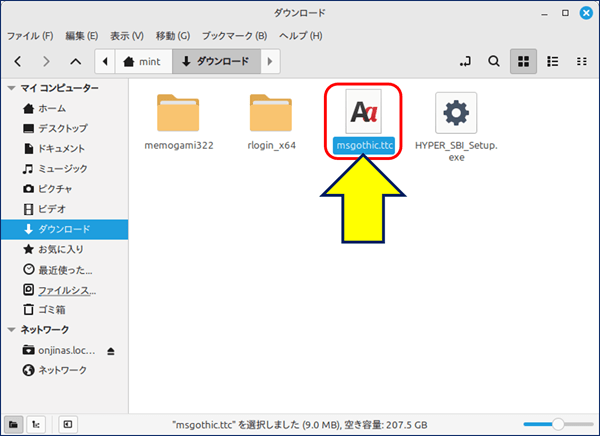Select the HYPER_SBI_Setup.exe gear icon
Image resolution: width=600 pixels, height=436 pixels.
point(456,113)
